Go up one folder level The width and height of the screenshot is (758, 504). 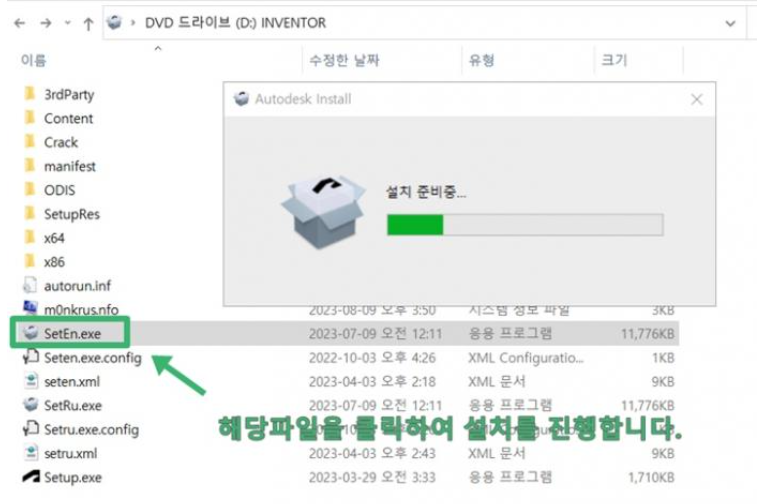pyautogui.click(x=88, y=24)
